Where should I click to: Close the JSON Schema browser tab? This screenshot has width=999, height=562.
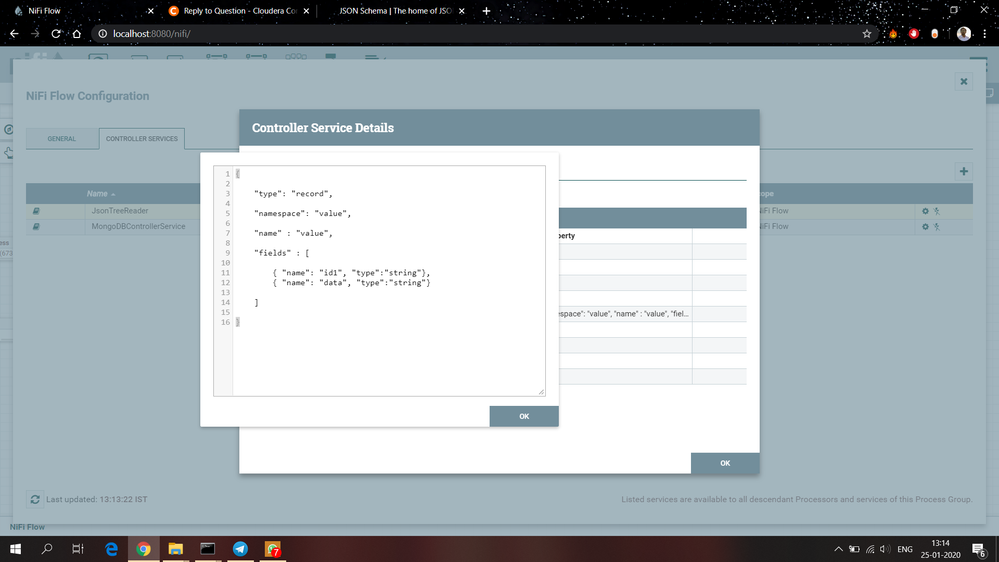pos(461,11)
